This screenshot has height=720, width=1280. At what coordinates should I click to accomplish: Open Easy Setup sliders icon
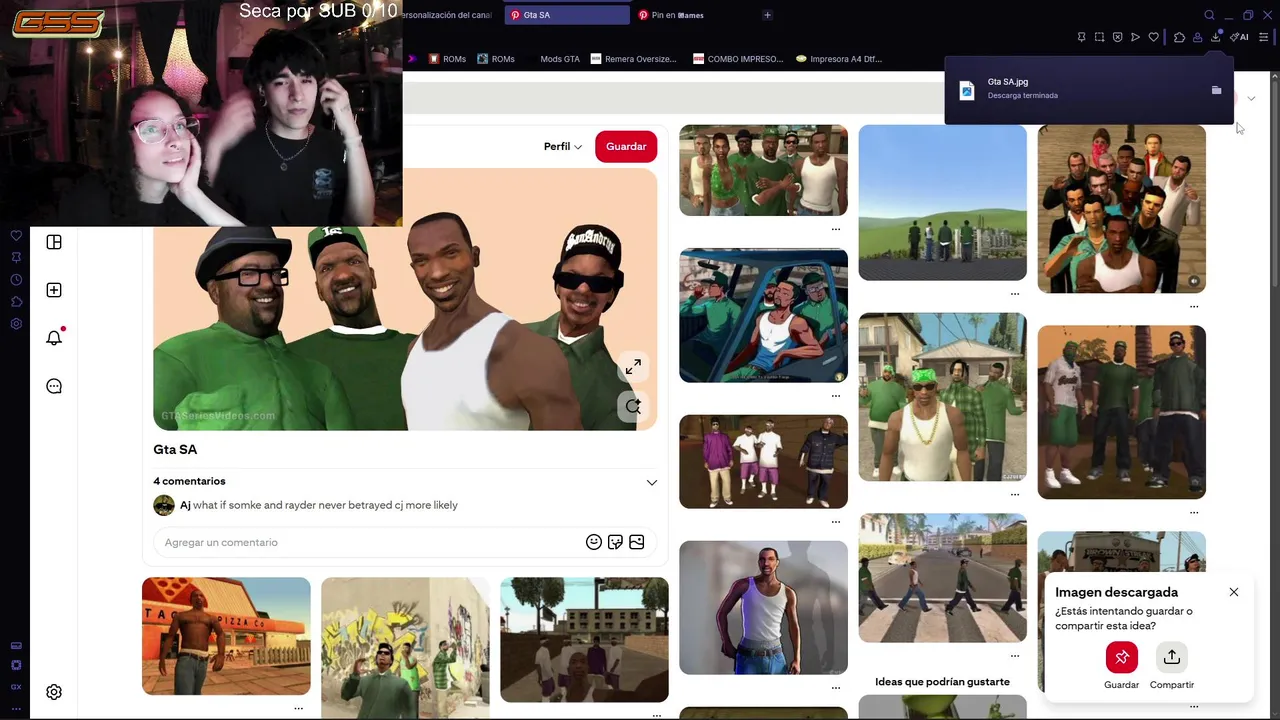[1264, 37]
